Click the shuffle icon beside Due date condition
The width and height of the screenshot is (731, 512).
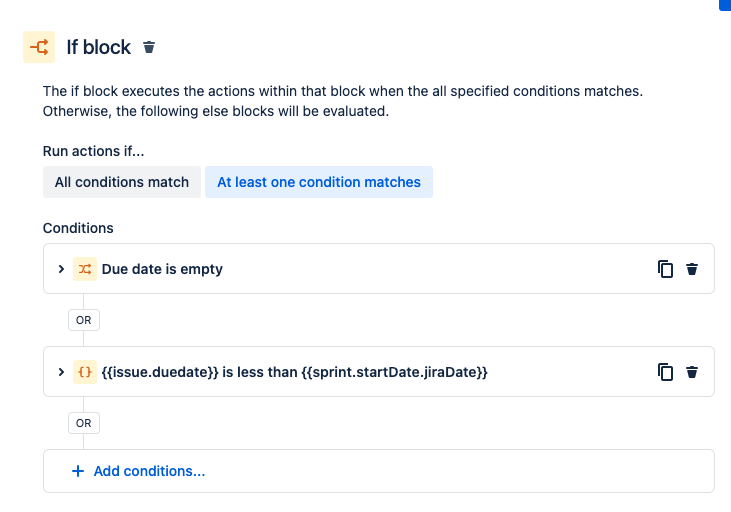85,269
